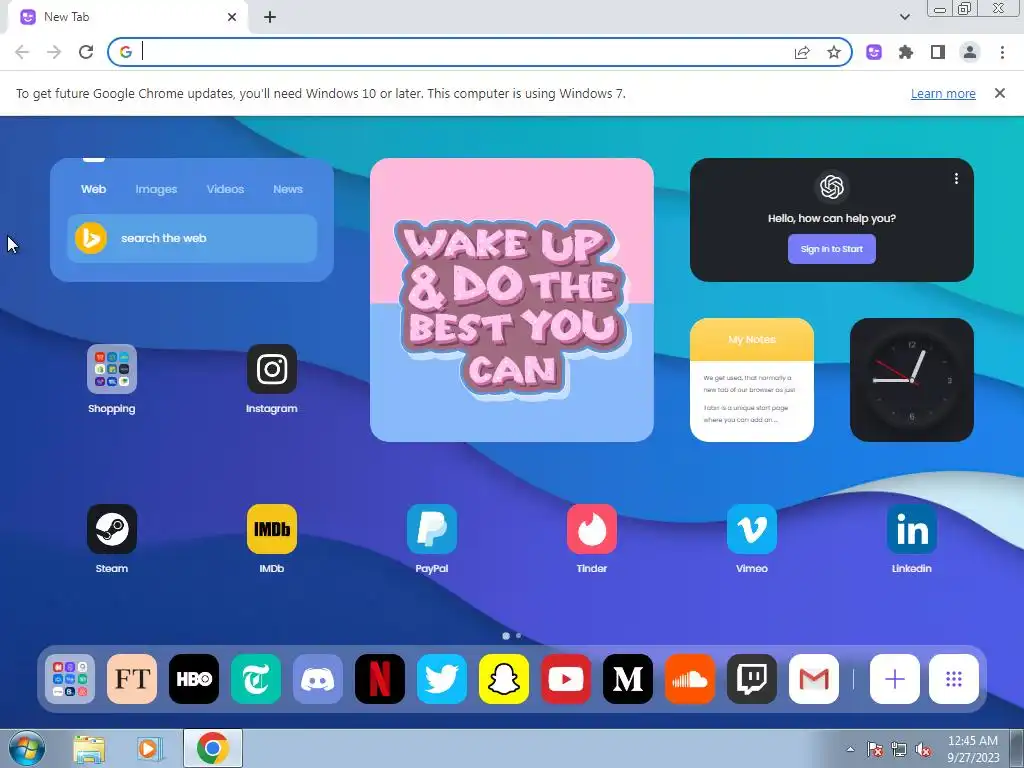Launch the Steam shortcut
The height and width of the screenshot is (768, 1024).
pyautogui.click(x=112, y=529)
